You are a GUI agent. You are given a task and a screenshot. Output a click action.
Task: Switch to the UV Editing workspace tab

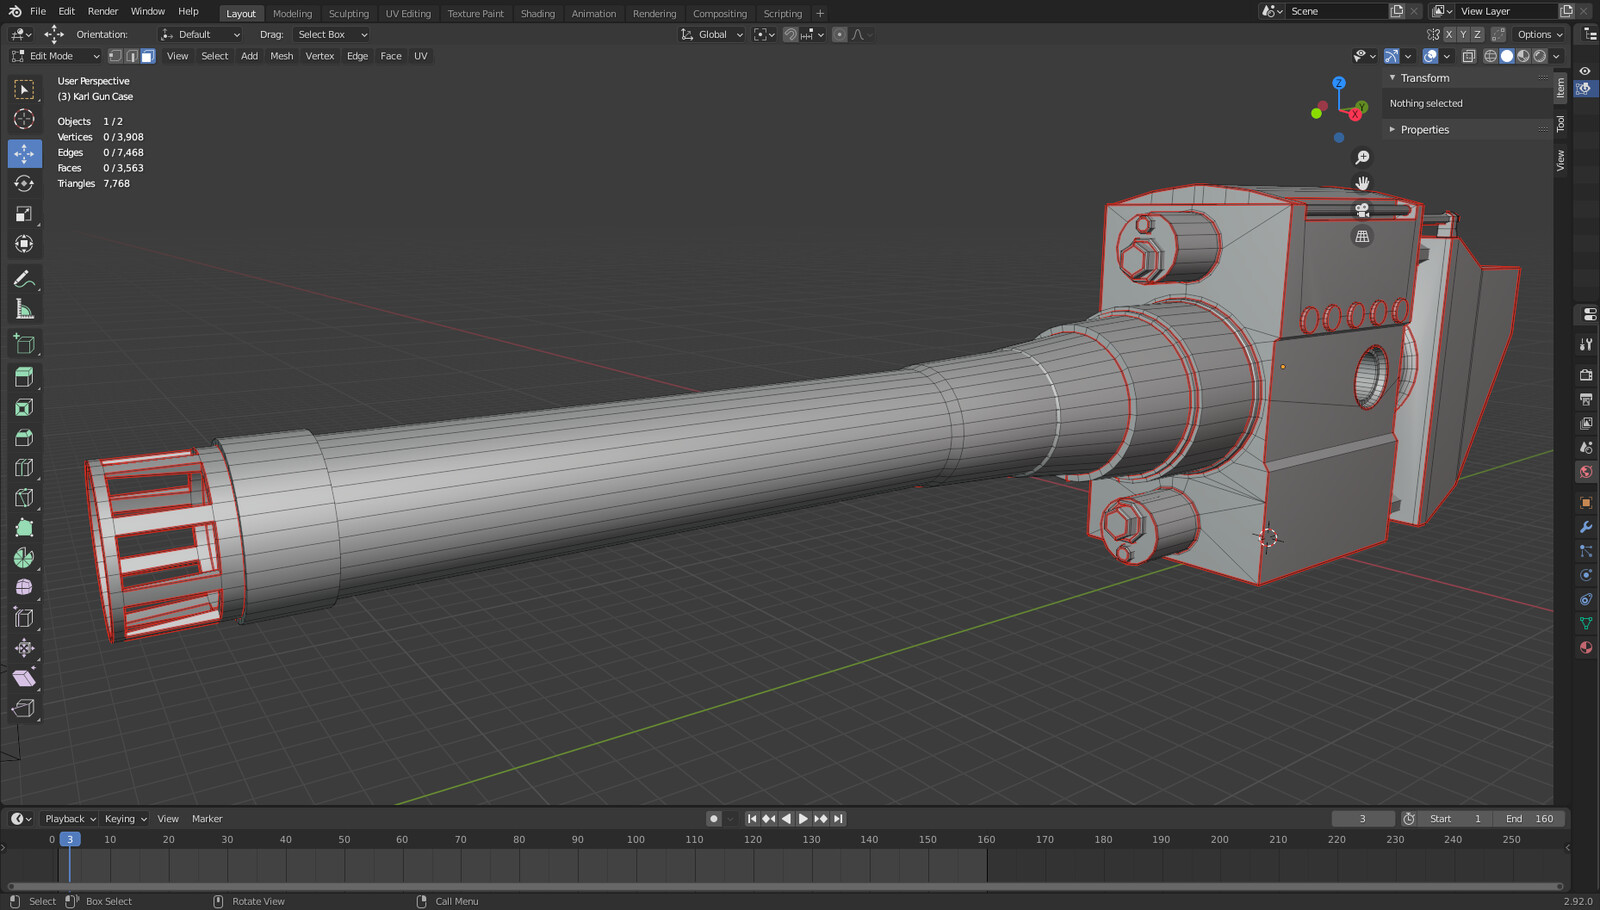point(408,14)
